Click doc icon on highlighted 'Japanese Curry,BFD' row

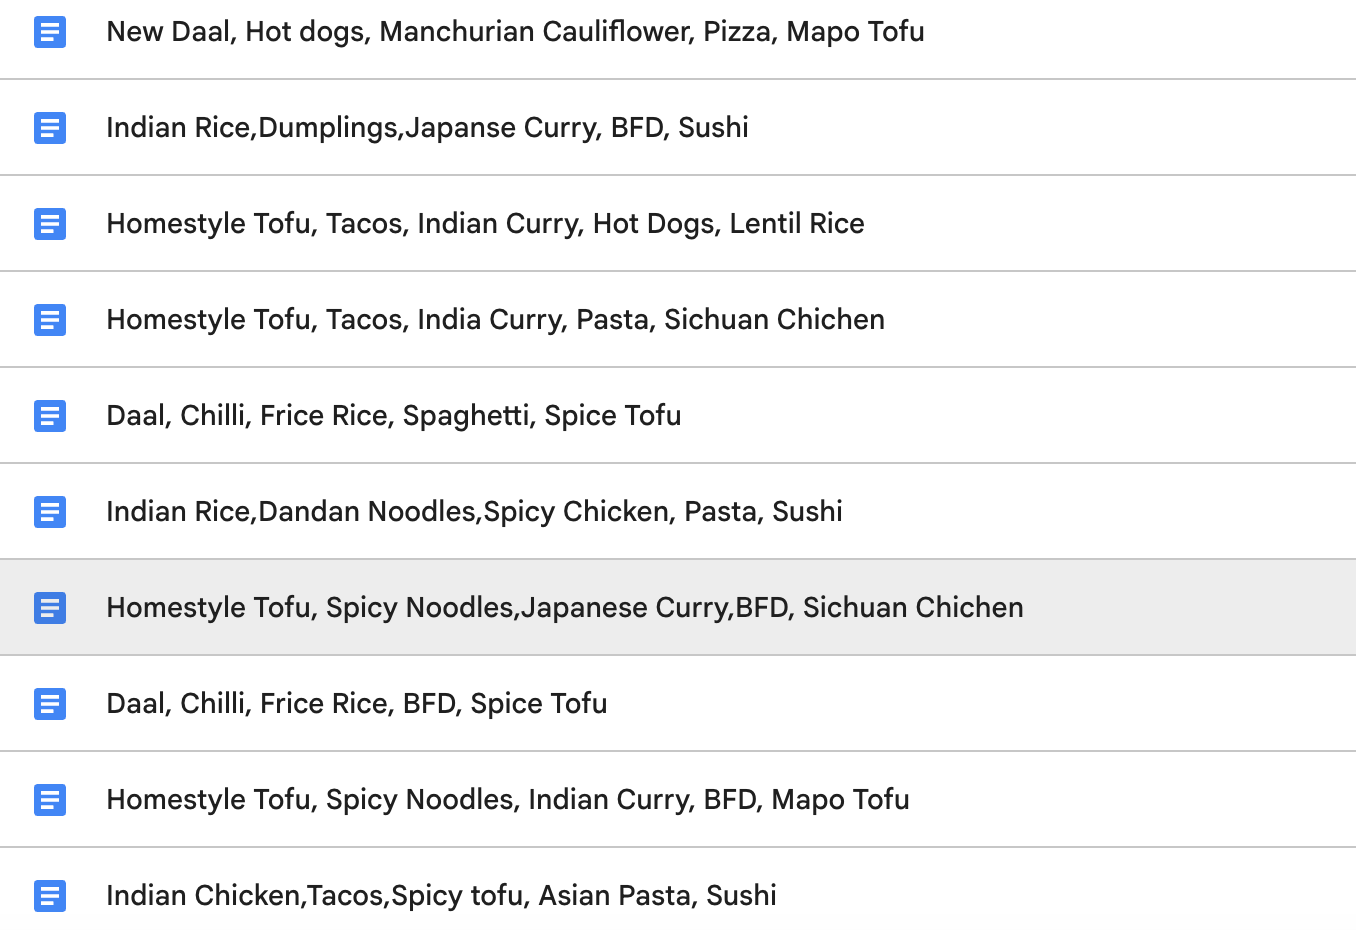point(50,608)
